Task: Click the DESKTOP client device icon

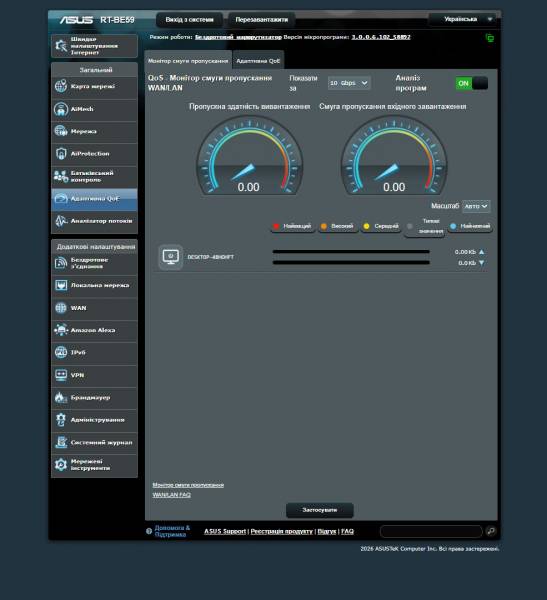Action: (171, 257)
